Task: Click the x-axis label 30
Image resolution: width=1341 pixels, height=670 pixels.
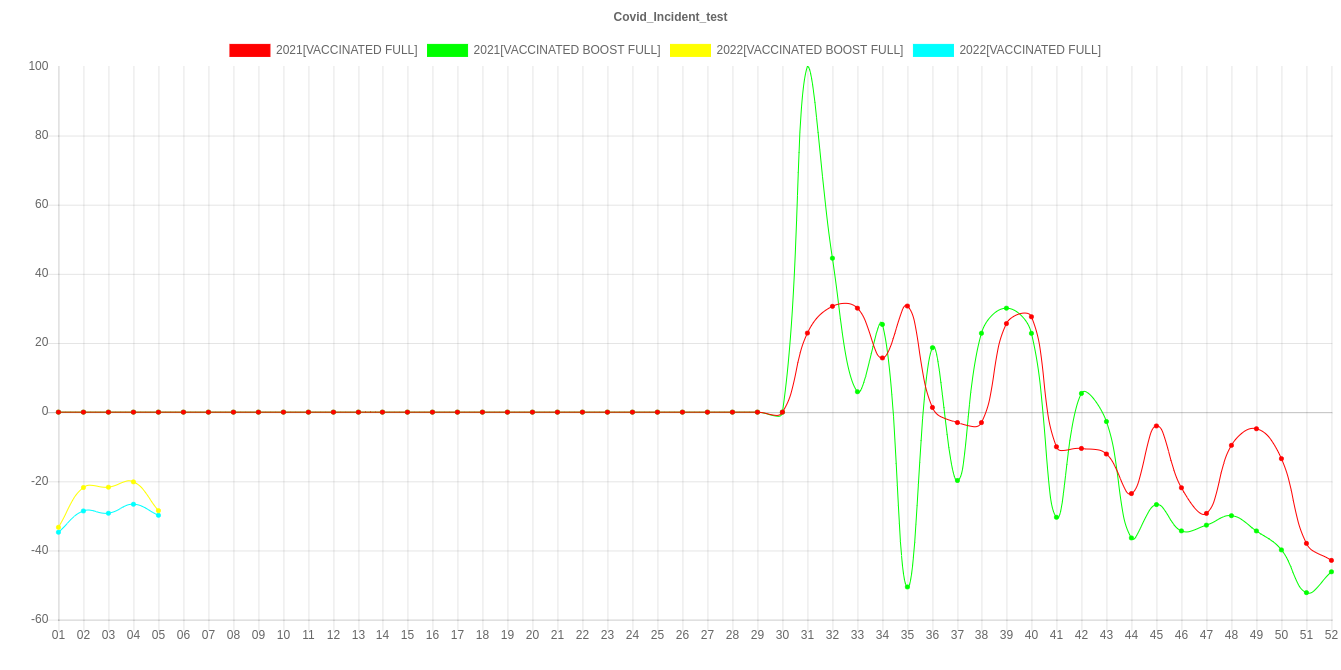Action: pos(782,635)
